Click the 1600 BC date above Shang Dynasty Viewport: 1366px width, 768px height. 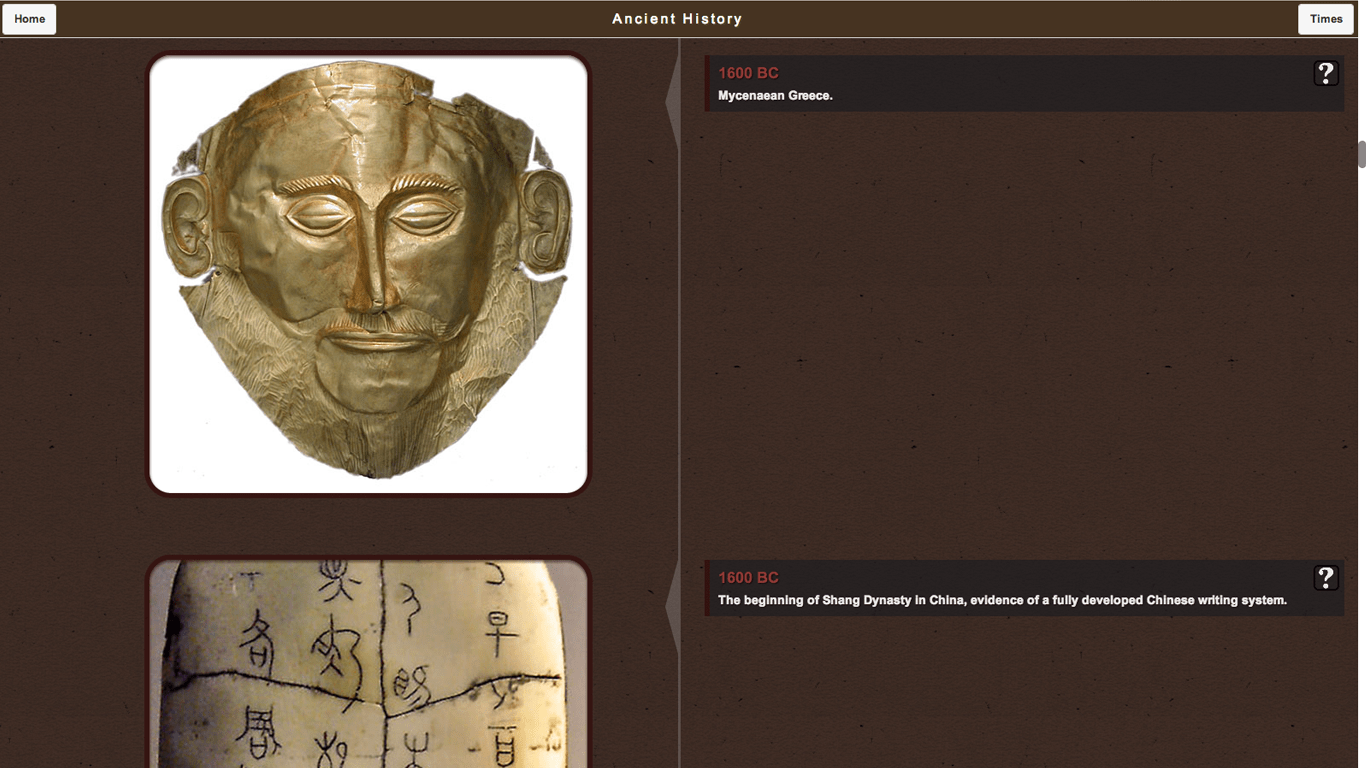click(x=748, y=578)
